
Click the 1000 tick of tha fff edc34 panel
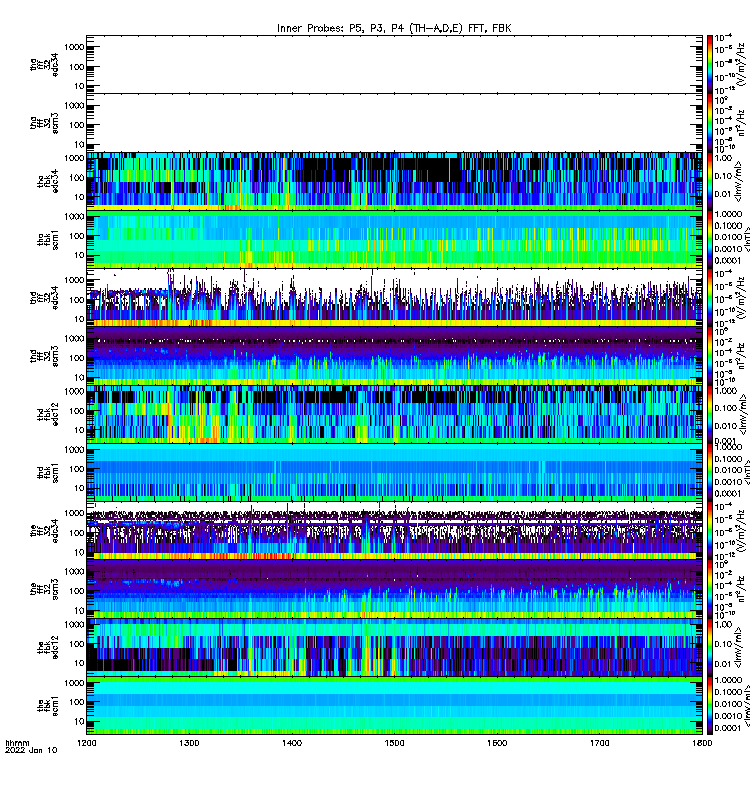[74, 47]
